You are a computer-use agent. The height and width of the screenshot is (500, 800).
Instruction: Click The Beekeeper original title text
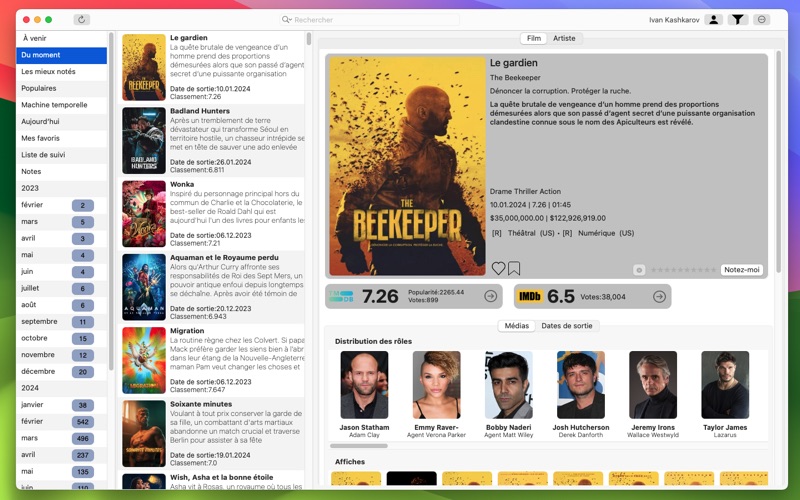click(515, 78)
